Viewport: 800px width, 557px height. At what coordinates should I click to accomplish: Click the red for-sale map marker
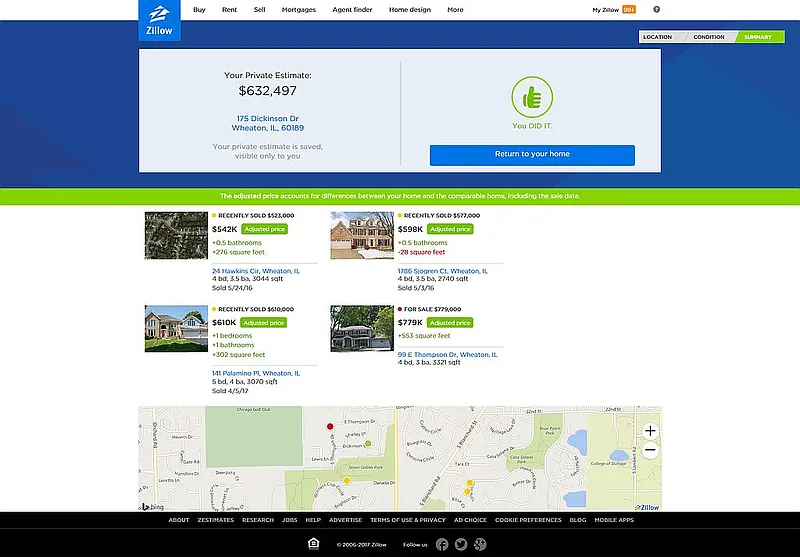(330, 426)
